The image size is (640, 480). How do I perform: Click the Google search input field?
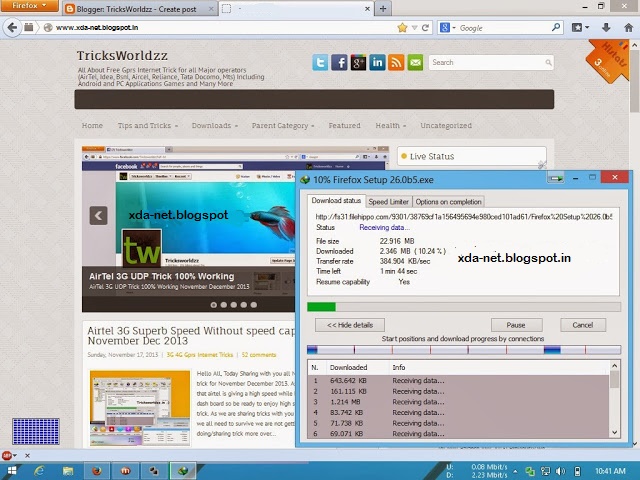point(504,28)
